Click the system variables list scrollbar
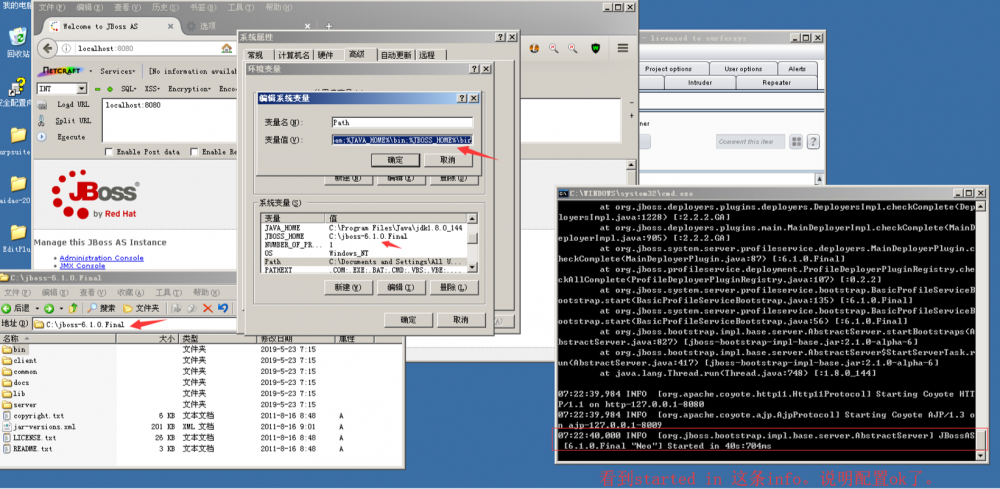 pyautogui.click(x=472, y=244)
